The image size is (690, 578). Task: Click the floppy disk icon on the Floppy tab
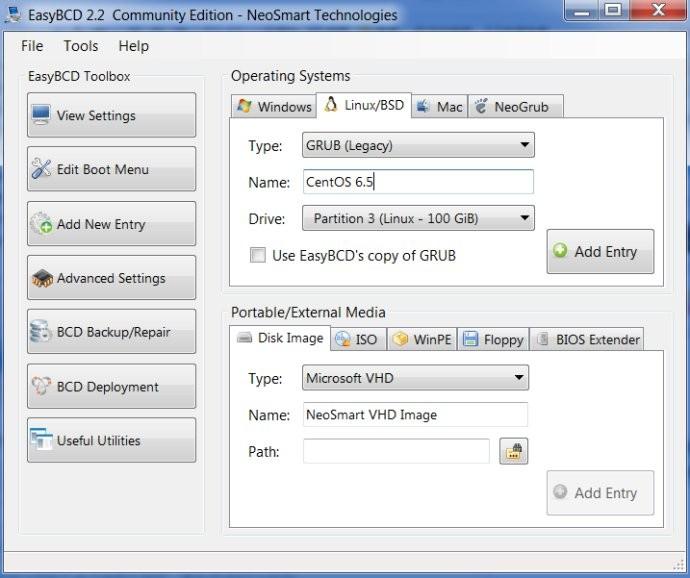[x=470, y=339]
